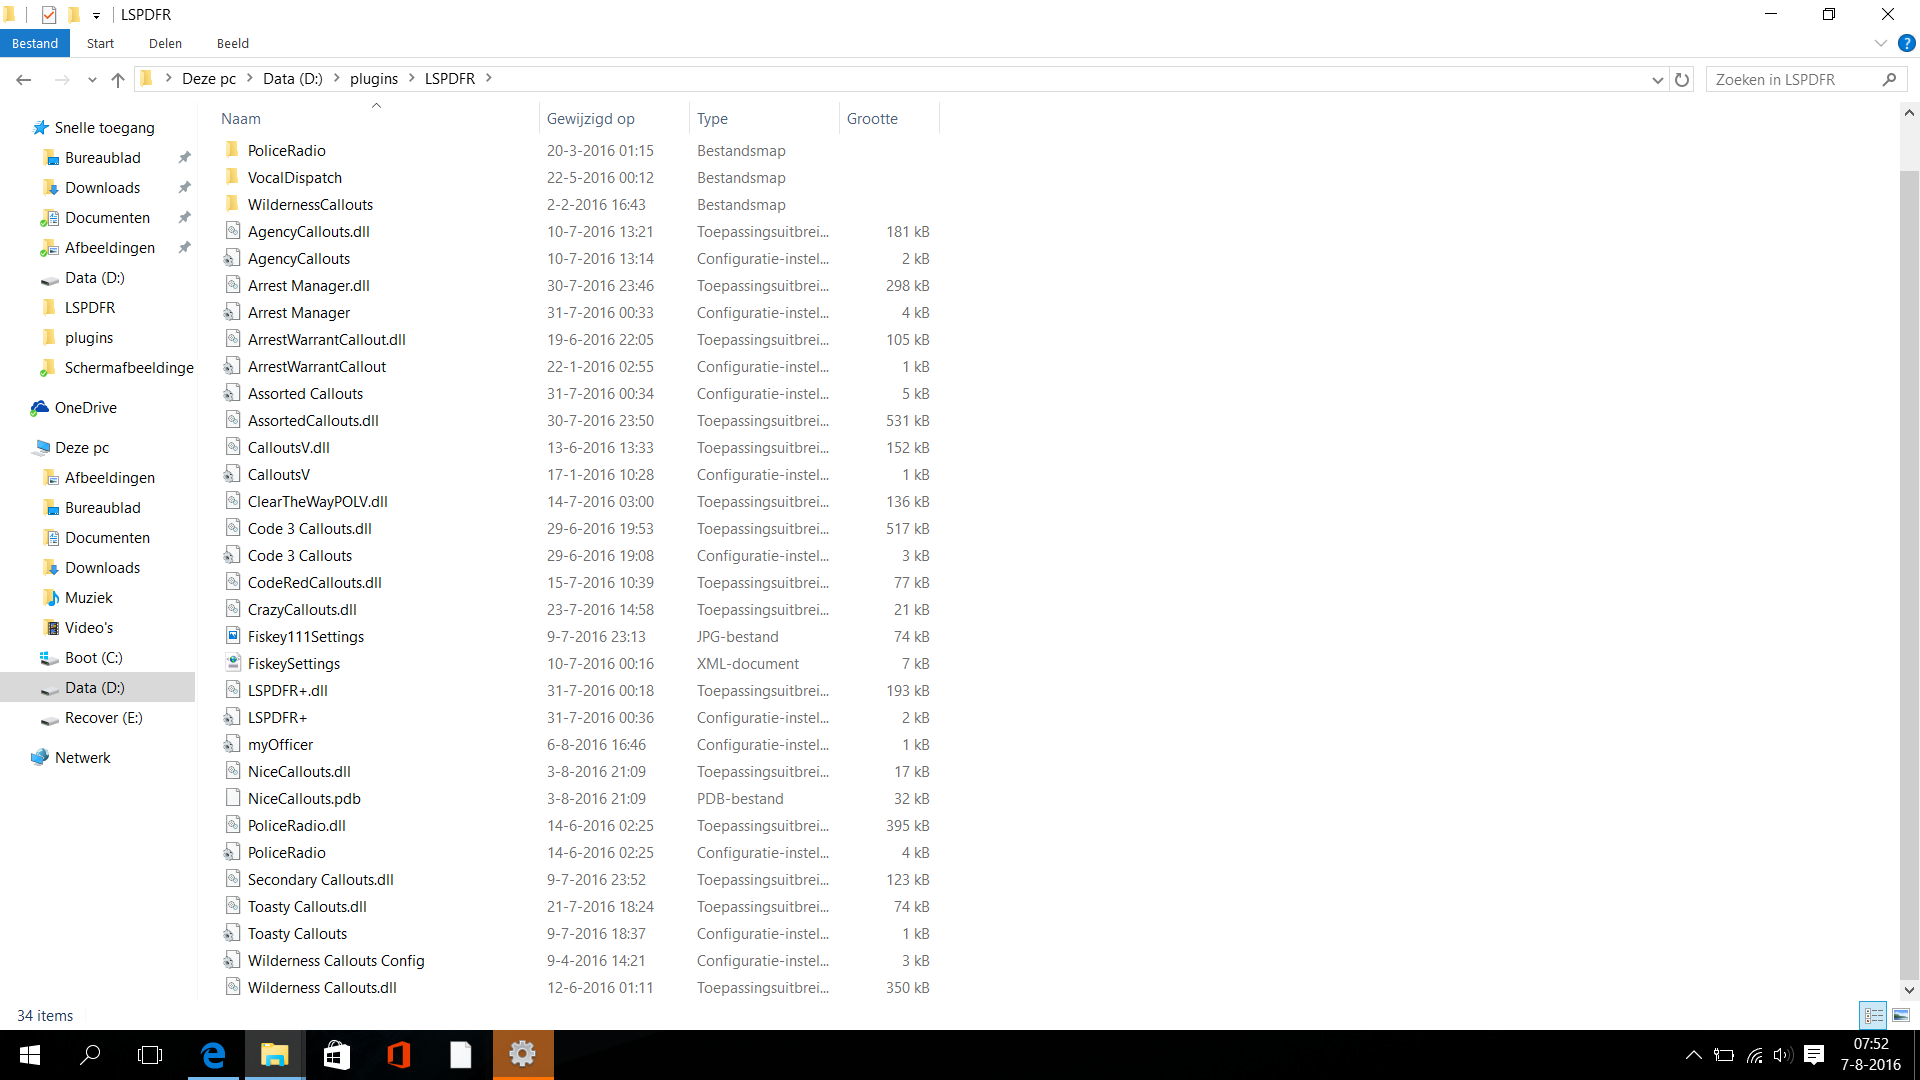Select OneDrive in navigation pane
Screen dimensions: 1920x1080
(x=85, y=408)
